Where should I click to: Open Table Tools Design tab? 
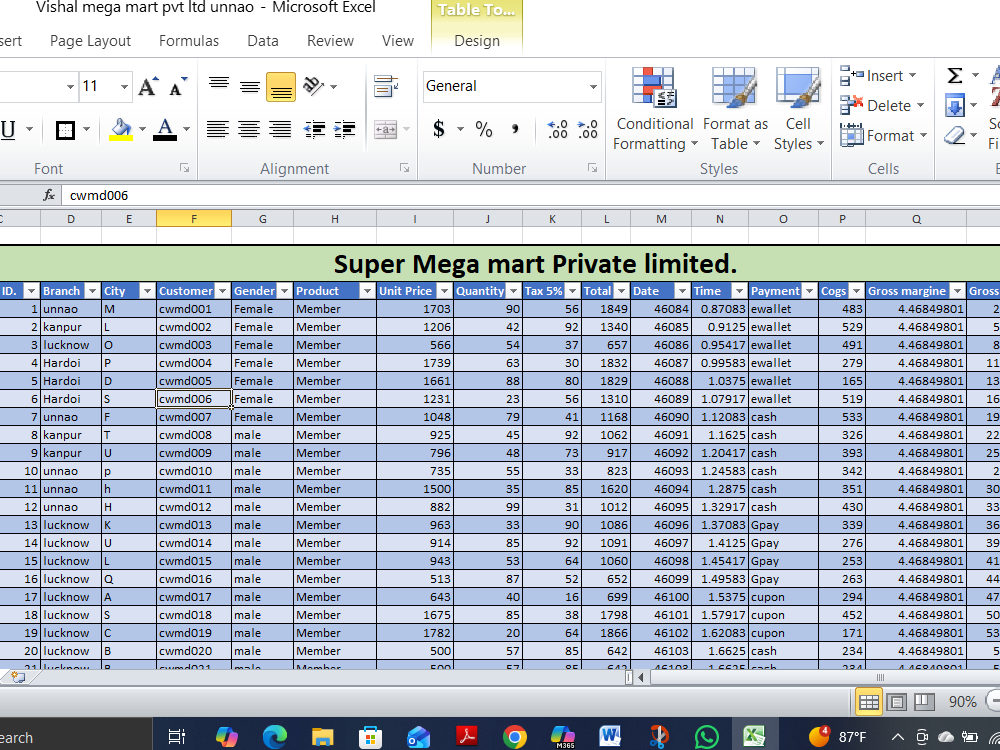pos(477,41)
